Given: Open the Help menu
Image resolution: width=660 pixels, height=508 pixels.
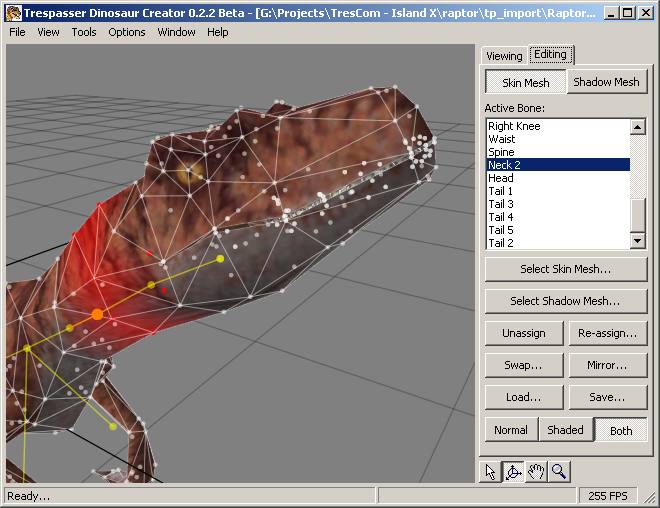Looking at the screenshot, I should (x=218, y=32).
